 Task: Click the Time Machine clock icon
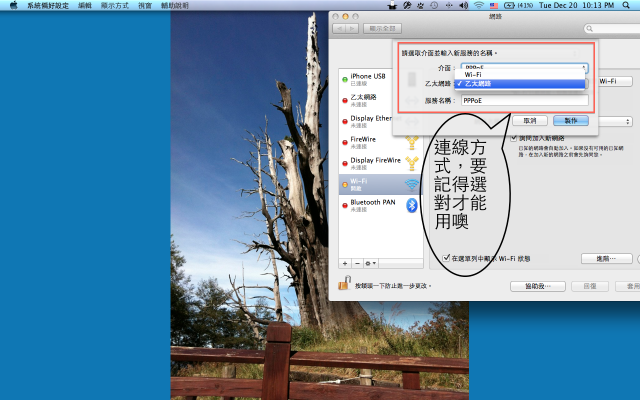[434, 5]
